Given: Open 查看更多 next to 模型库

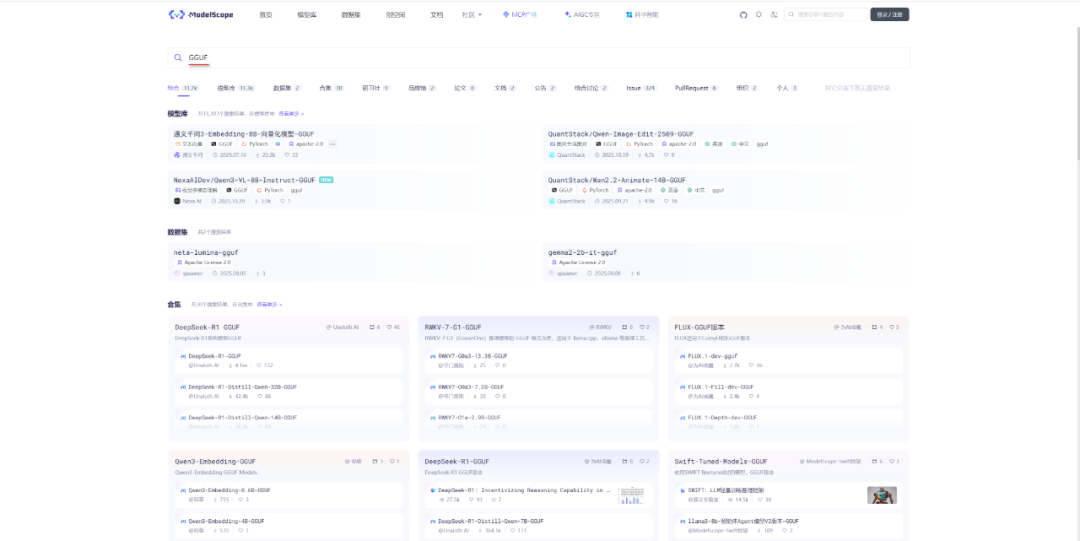Looking at the screenshot, I should [x=290, y=114].
